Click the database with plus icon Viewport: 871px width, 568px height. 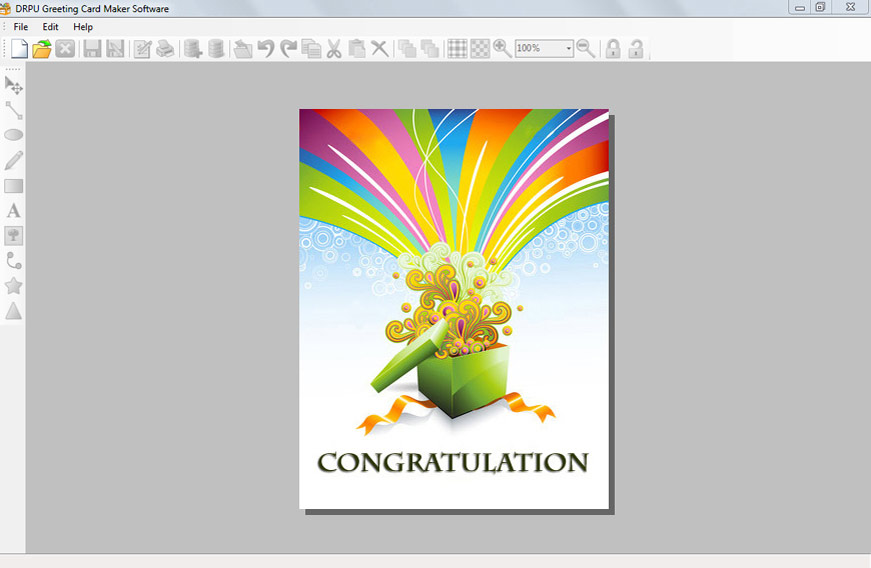click(193, 49)
